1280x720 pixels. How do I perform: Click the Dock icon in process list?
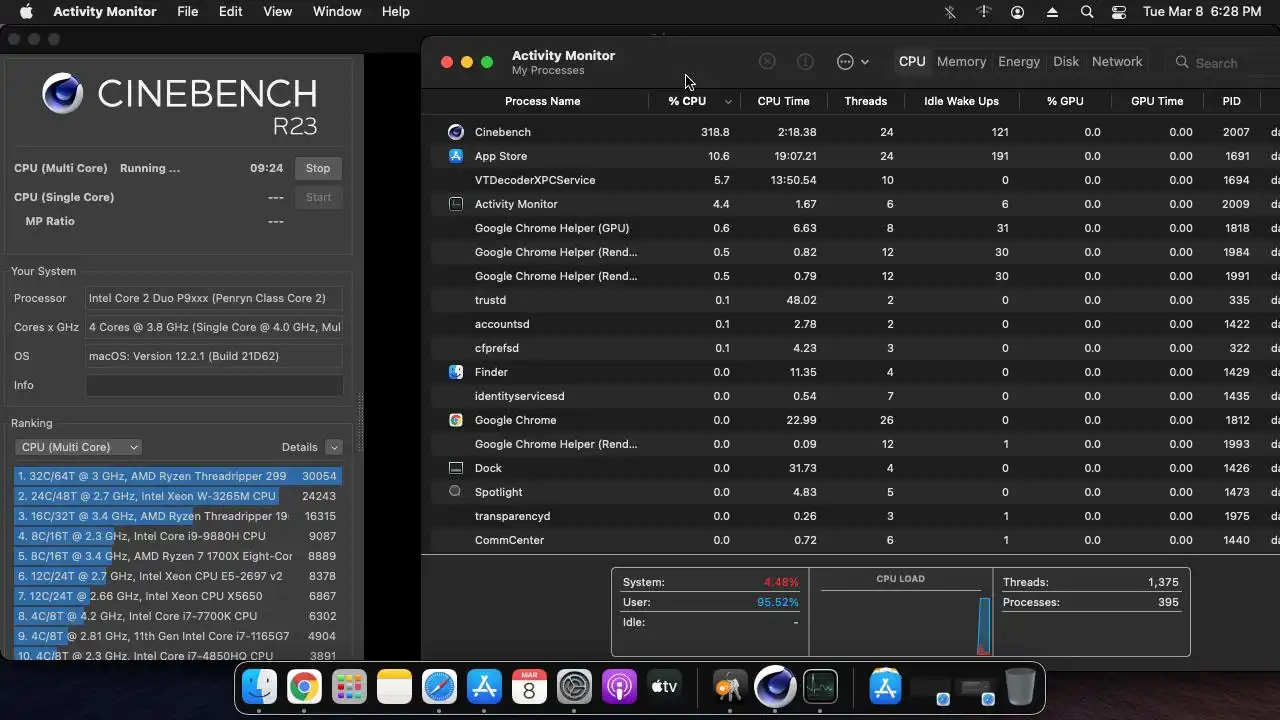click(x=456, y=468)
